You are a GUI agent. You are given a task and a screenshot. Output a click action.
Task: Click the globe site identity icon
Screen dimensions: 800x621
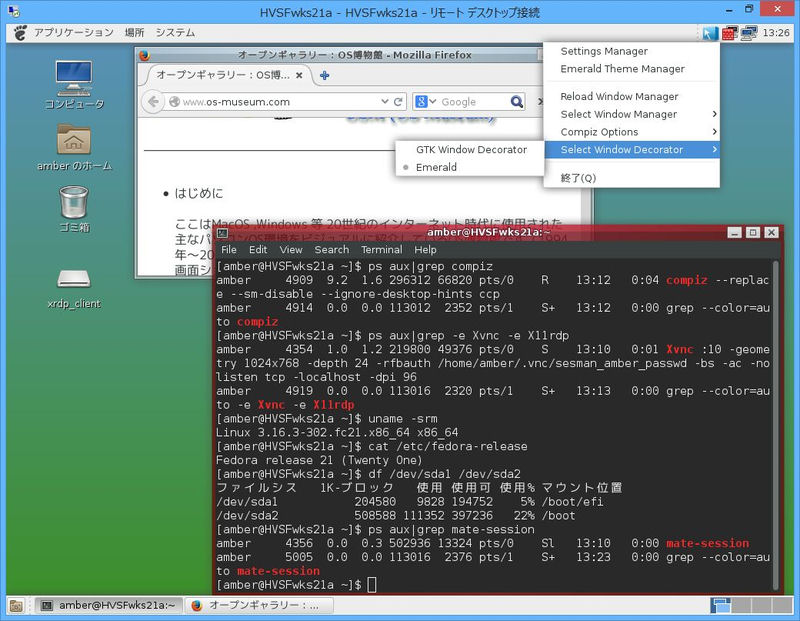(174, 102)
